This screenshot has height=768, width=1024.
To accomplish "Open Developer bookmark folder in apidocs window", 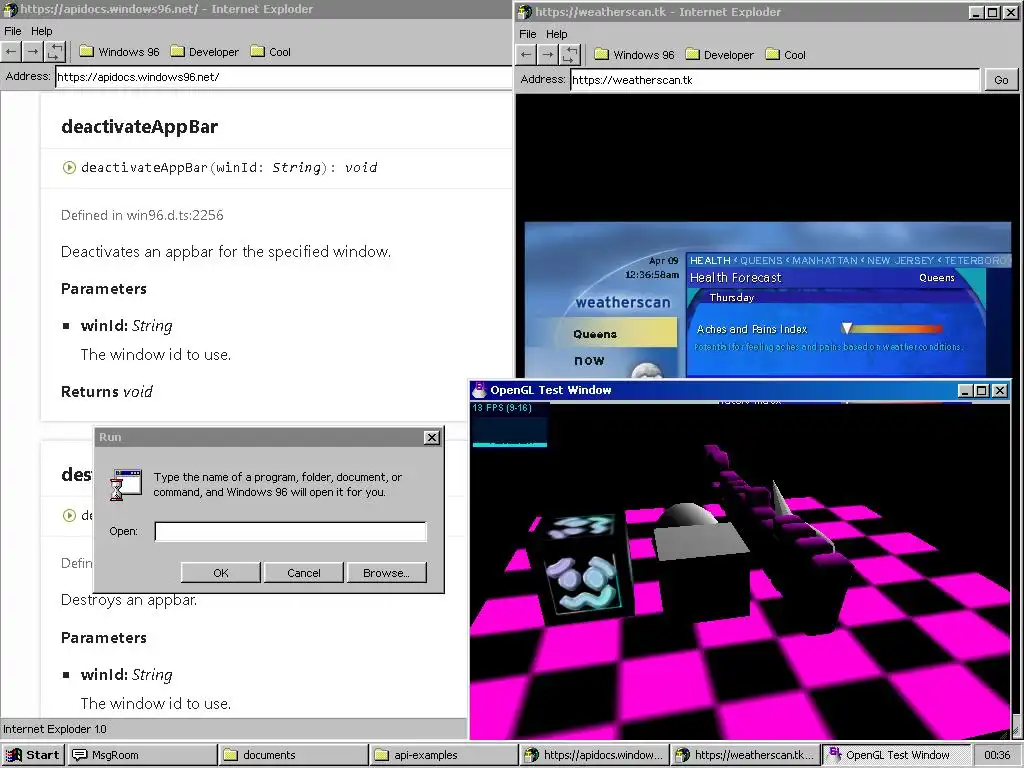I will point(204,52).
